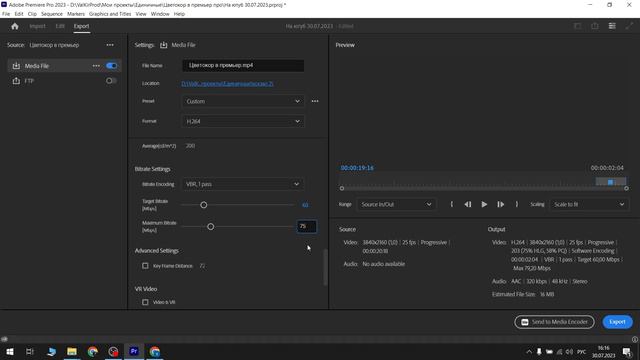Screen dimensions: 640x360
Task: Set Out point bracket in preview
Action: [x=517, y=204]
